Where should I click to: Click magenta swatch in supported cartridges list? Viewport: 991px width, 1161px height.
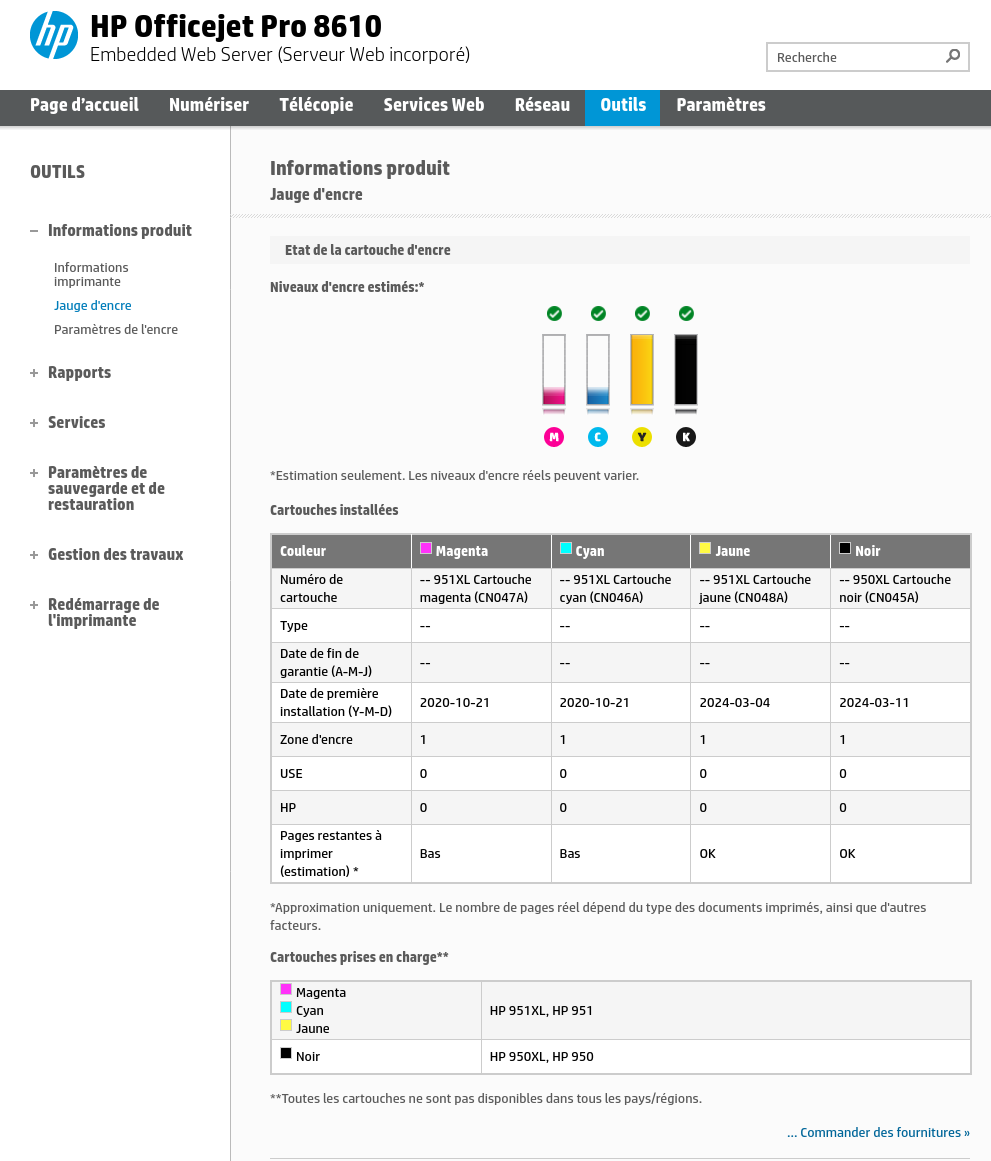pos(286,989)
